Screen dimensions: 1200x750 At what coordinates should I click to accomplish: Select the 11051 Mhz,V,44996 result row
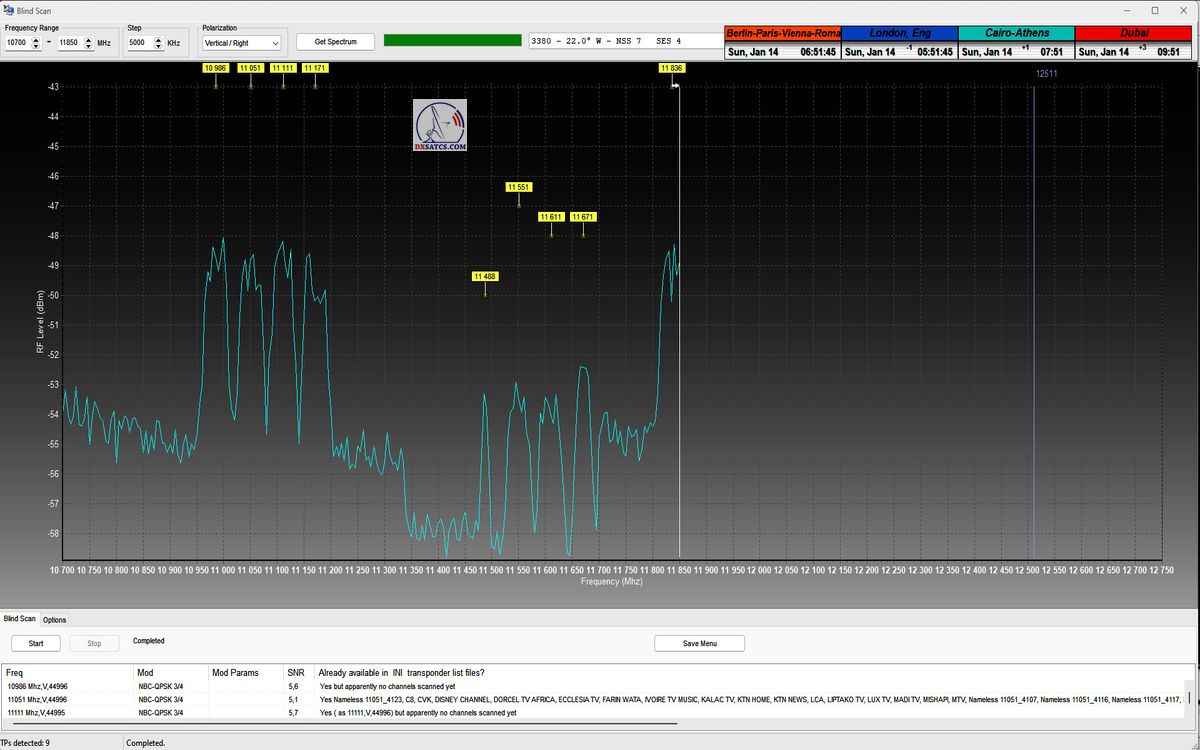click(x=37, y=700)
